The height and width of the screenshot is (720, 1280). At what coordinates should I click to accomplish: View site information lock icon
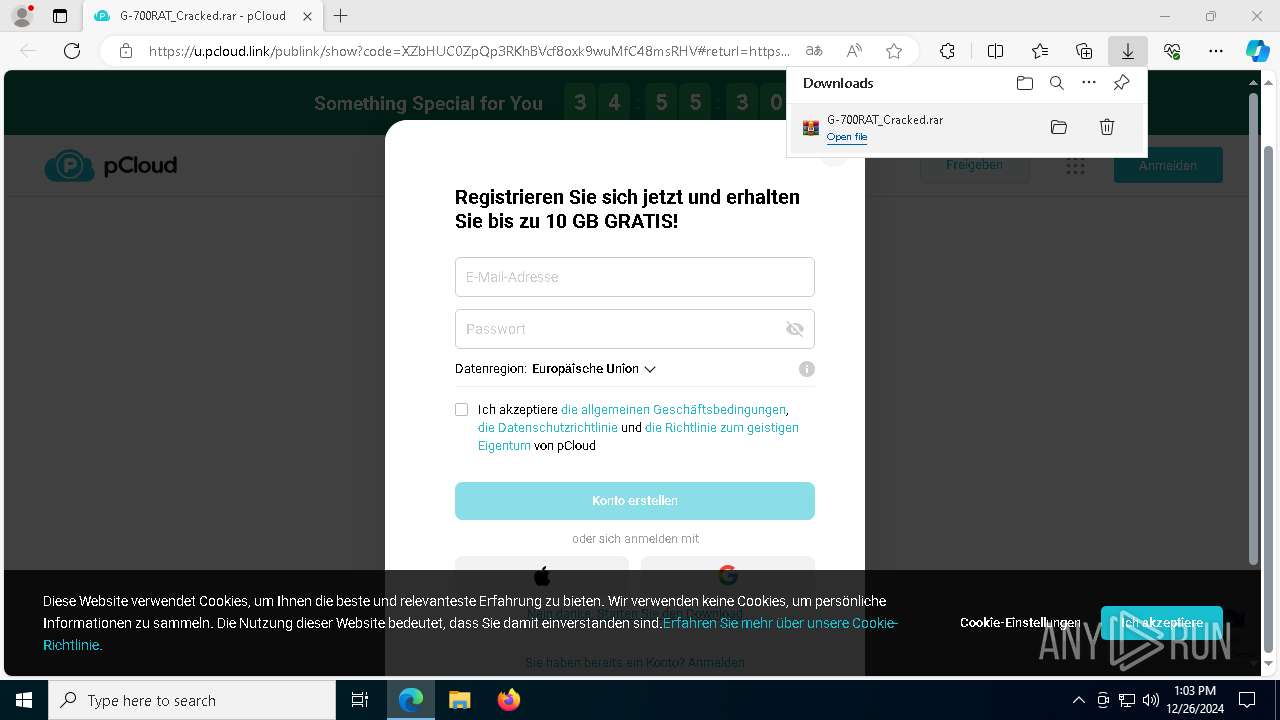pos(126,51)
